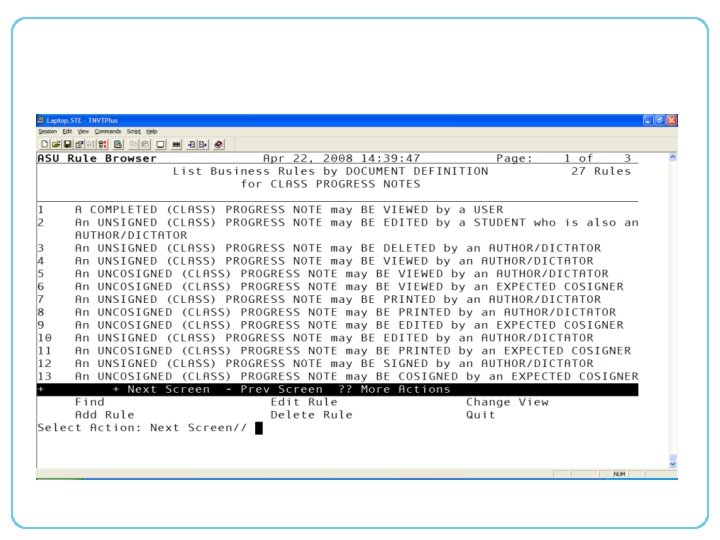Click the Open folder toolbar icon

(x=56, y=145)
